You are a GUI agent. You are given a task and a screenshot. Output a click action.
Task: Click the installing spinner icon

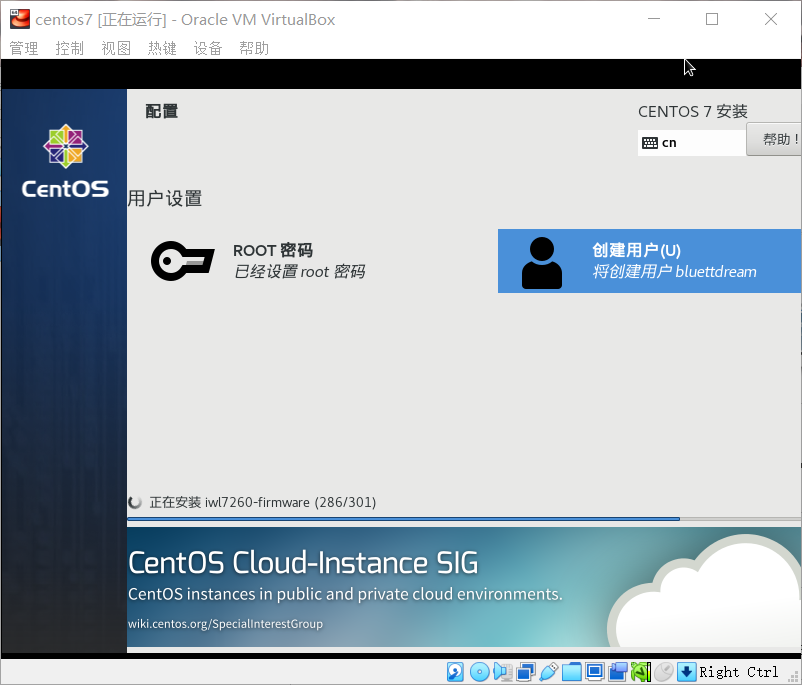pos(135,502)
